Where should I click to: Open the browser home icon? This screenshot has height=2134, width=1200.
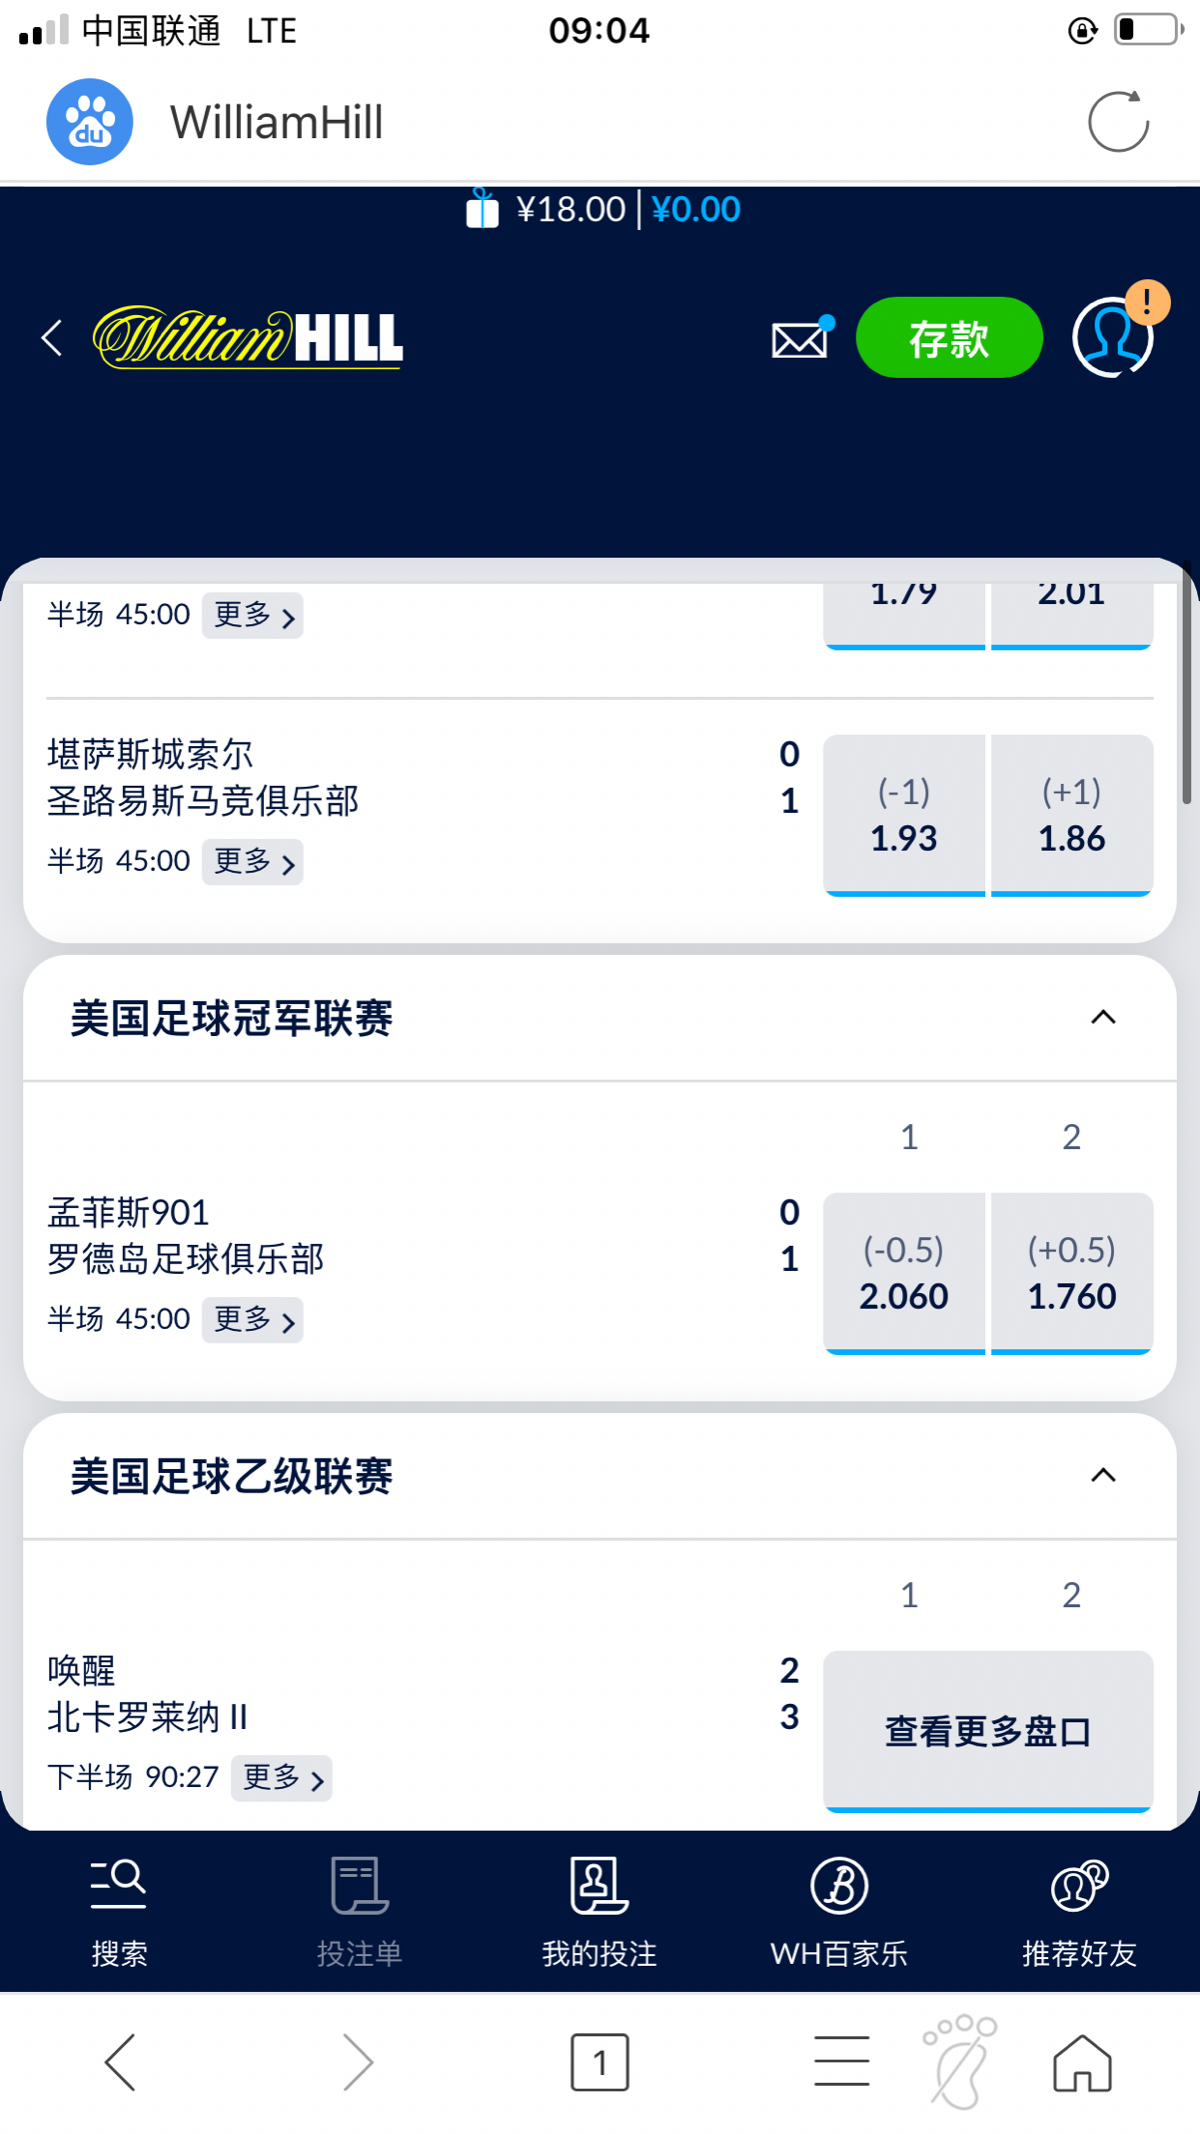(x=1082, y=2062)
